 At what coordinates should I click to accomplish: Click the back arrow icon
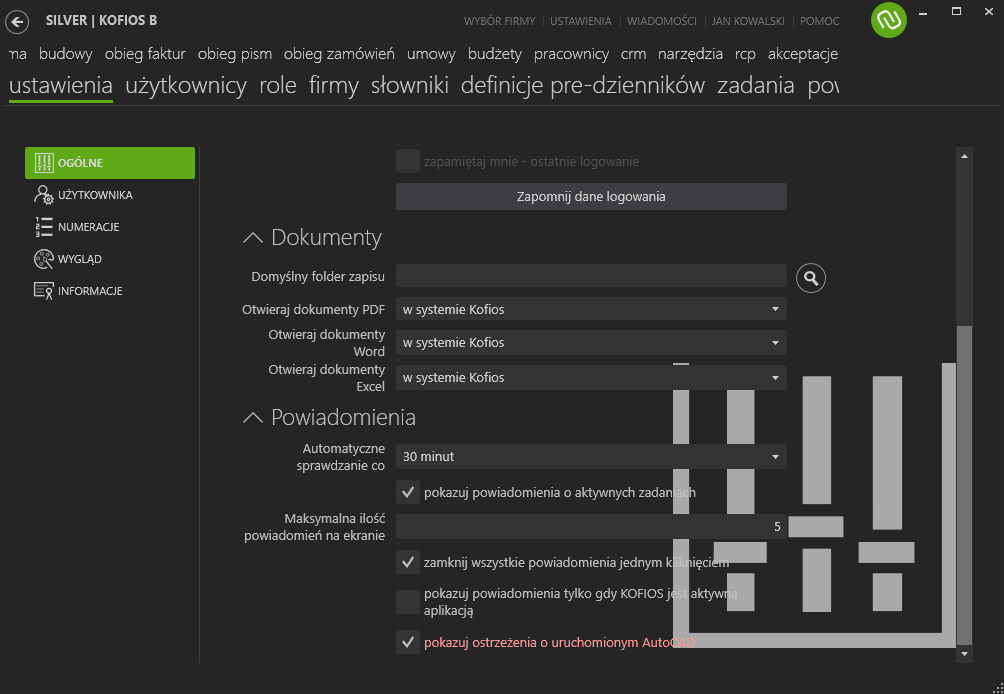tap(17, 22)
